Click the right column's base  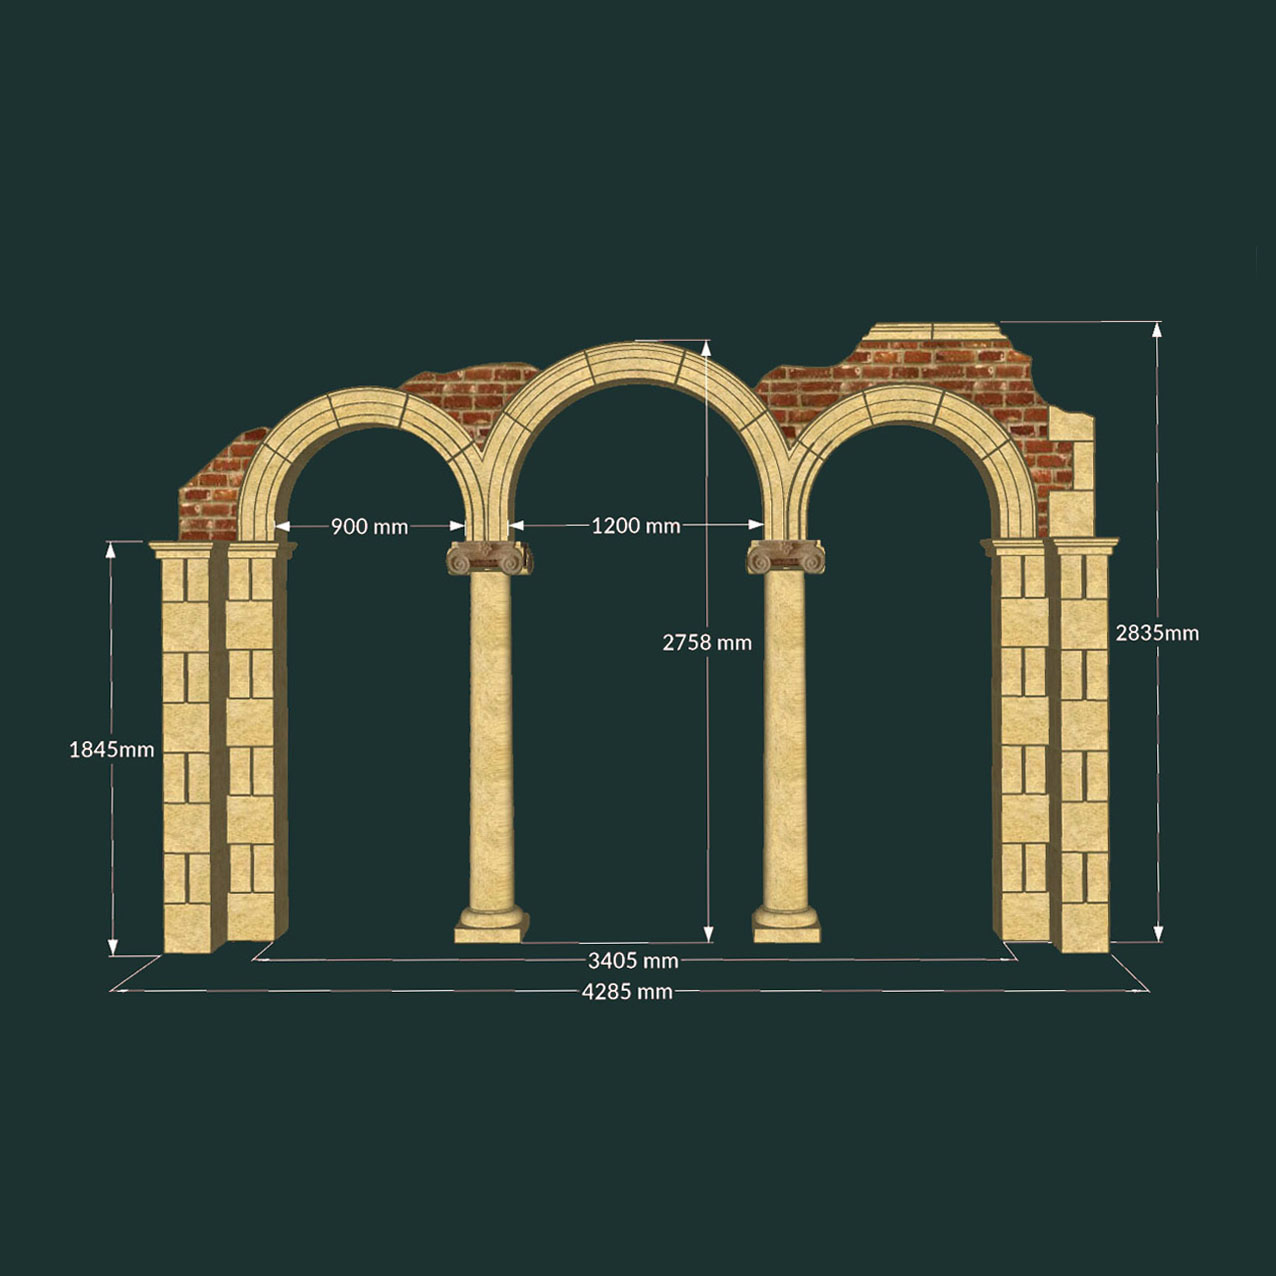785,925
